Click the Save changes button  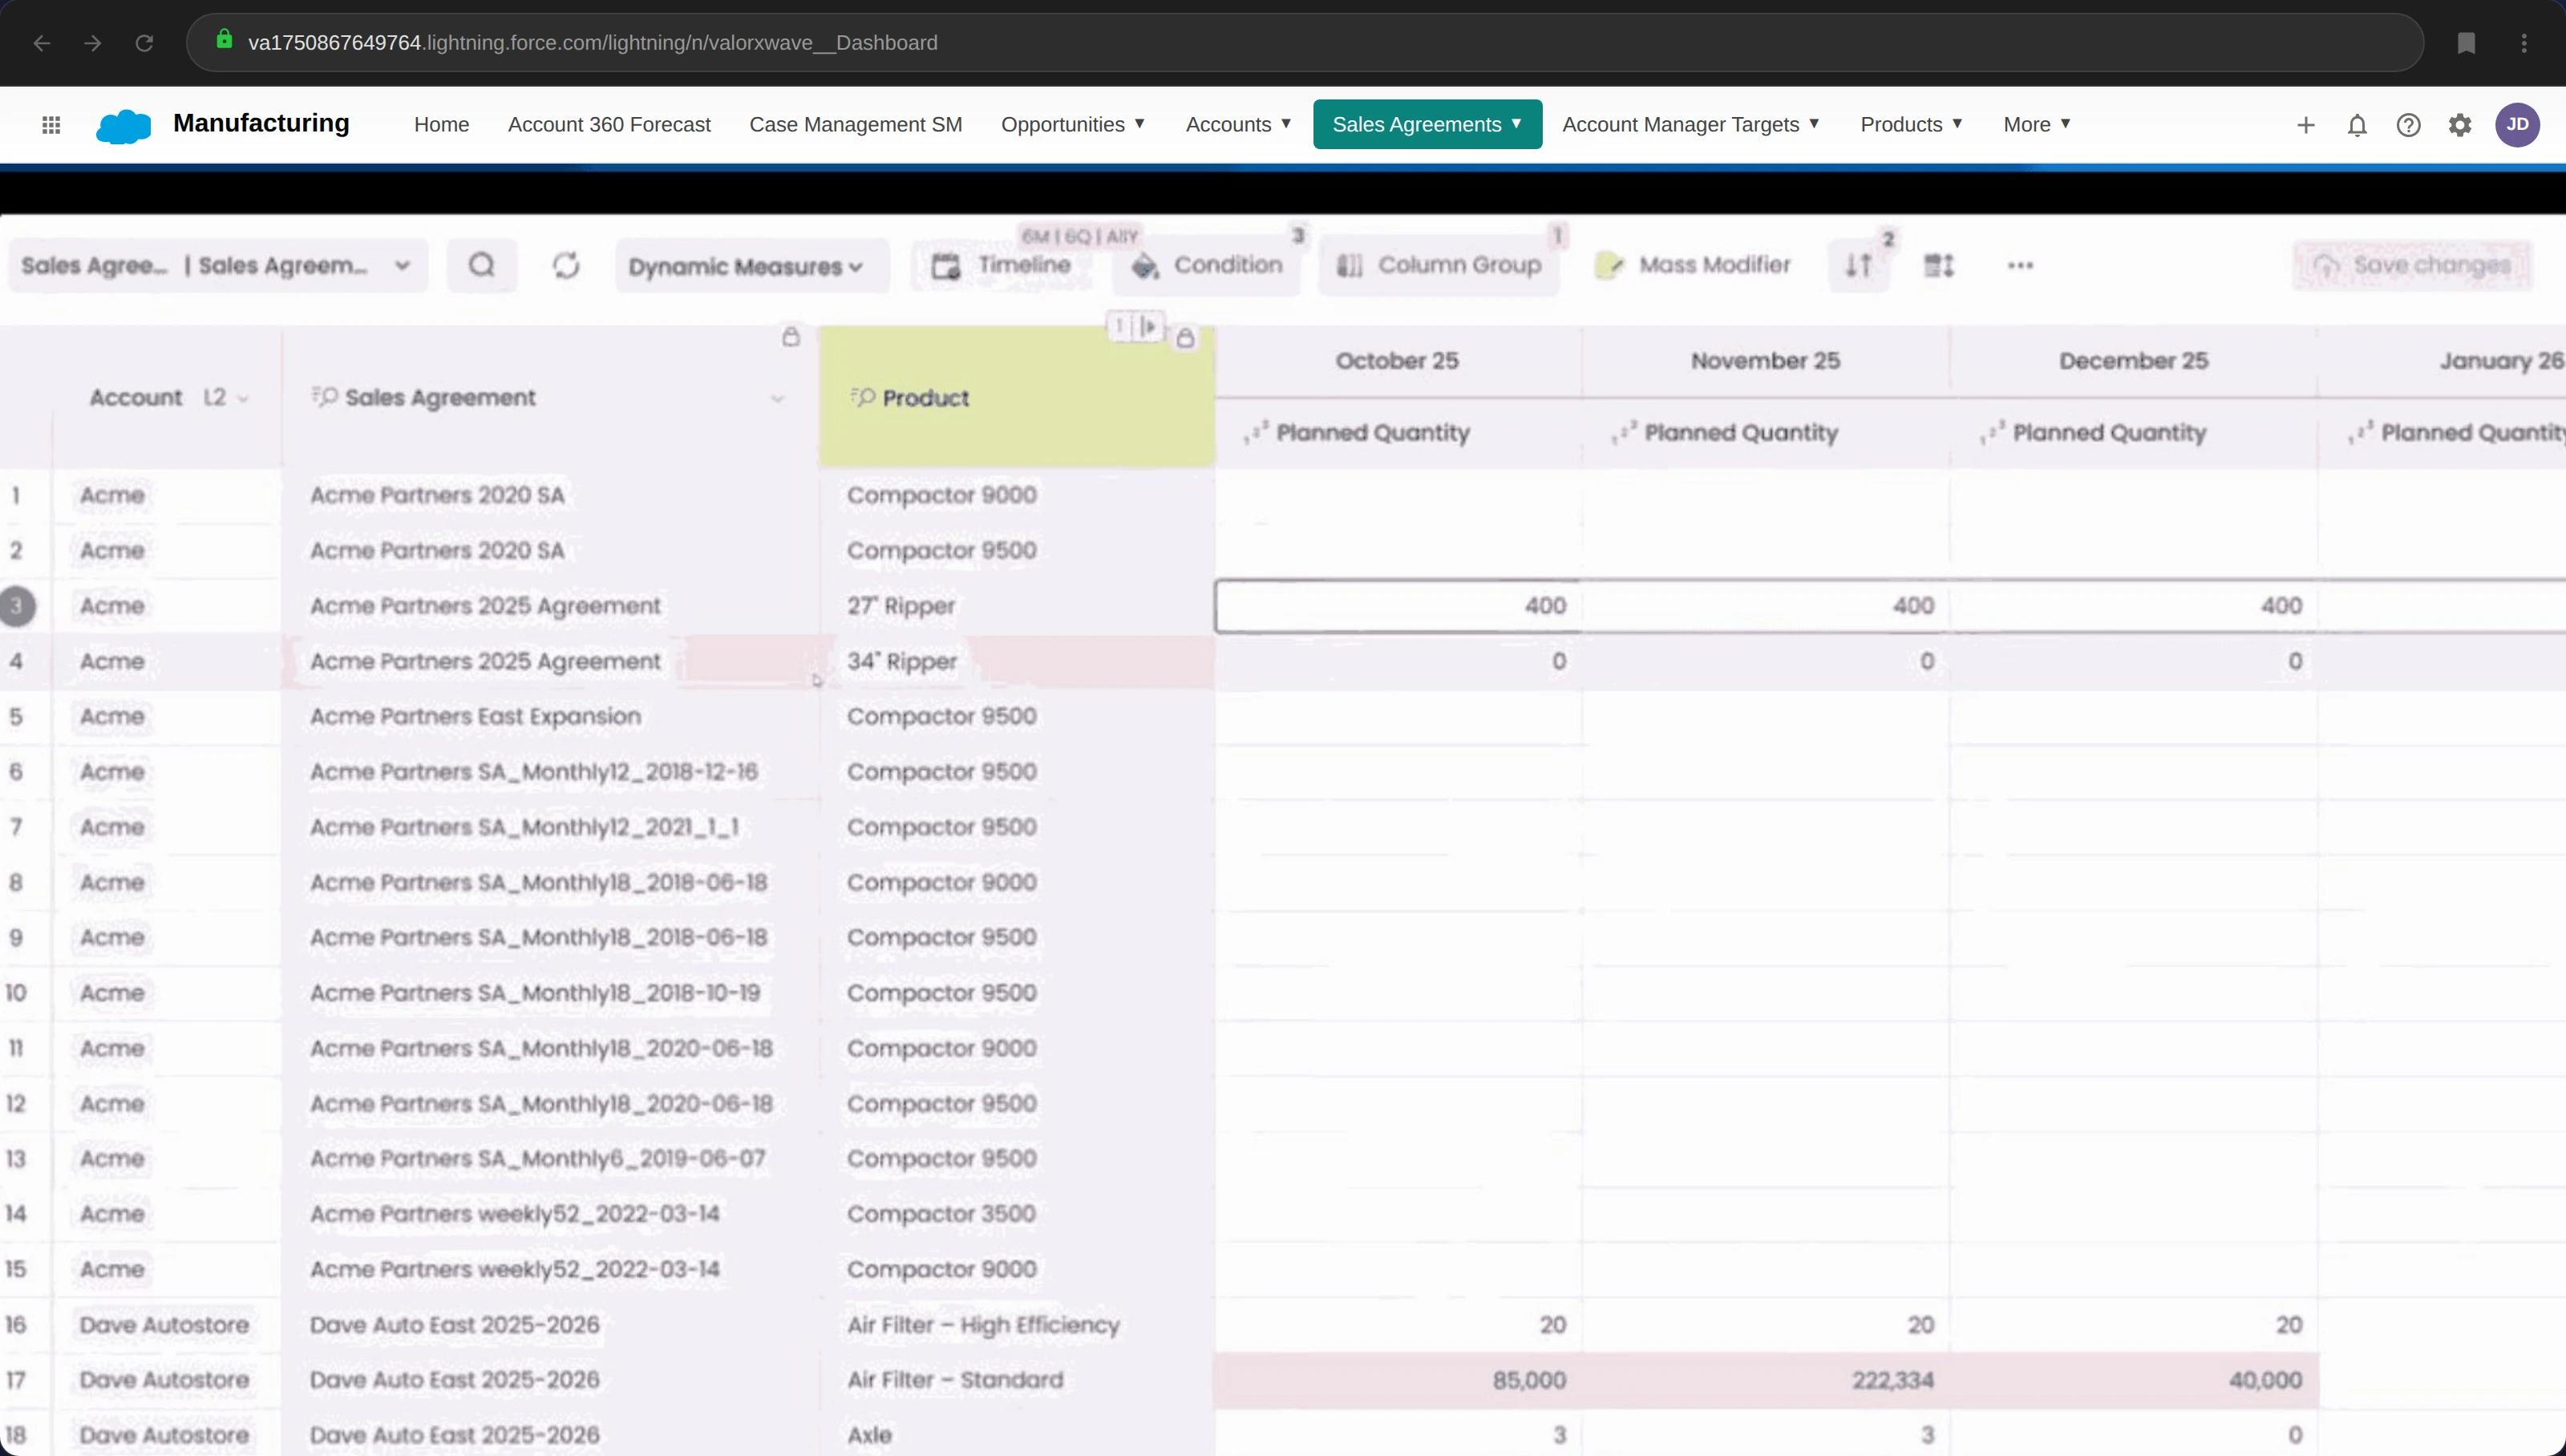[2412, 265]
